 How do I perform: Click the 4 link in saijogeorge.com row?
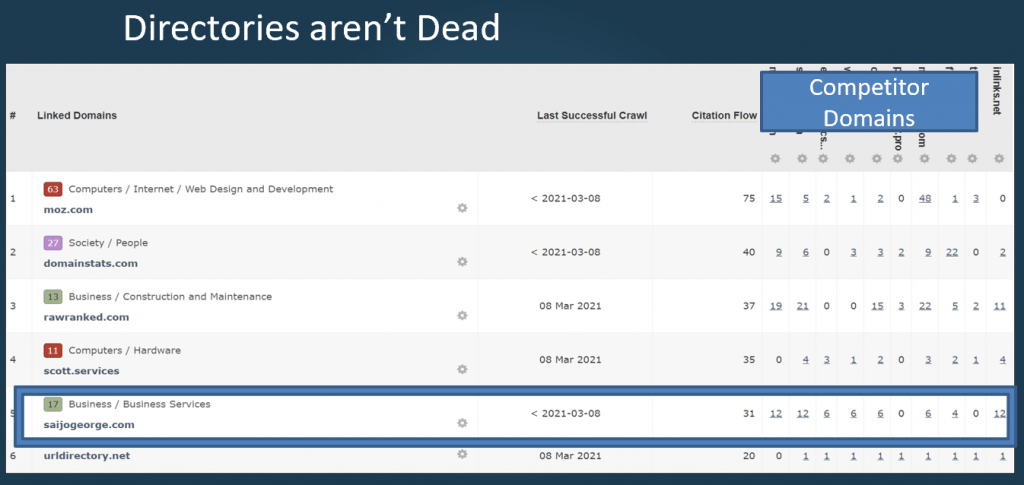(x=955, y=413)
